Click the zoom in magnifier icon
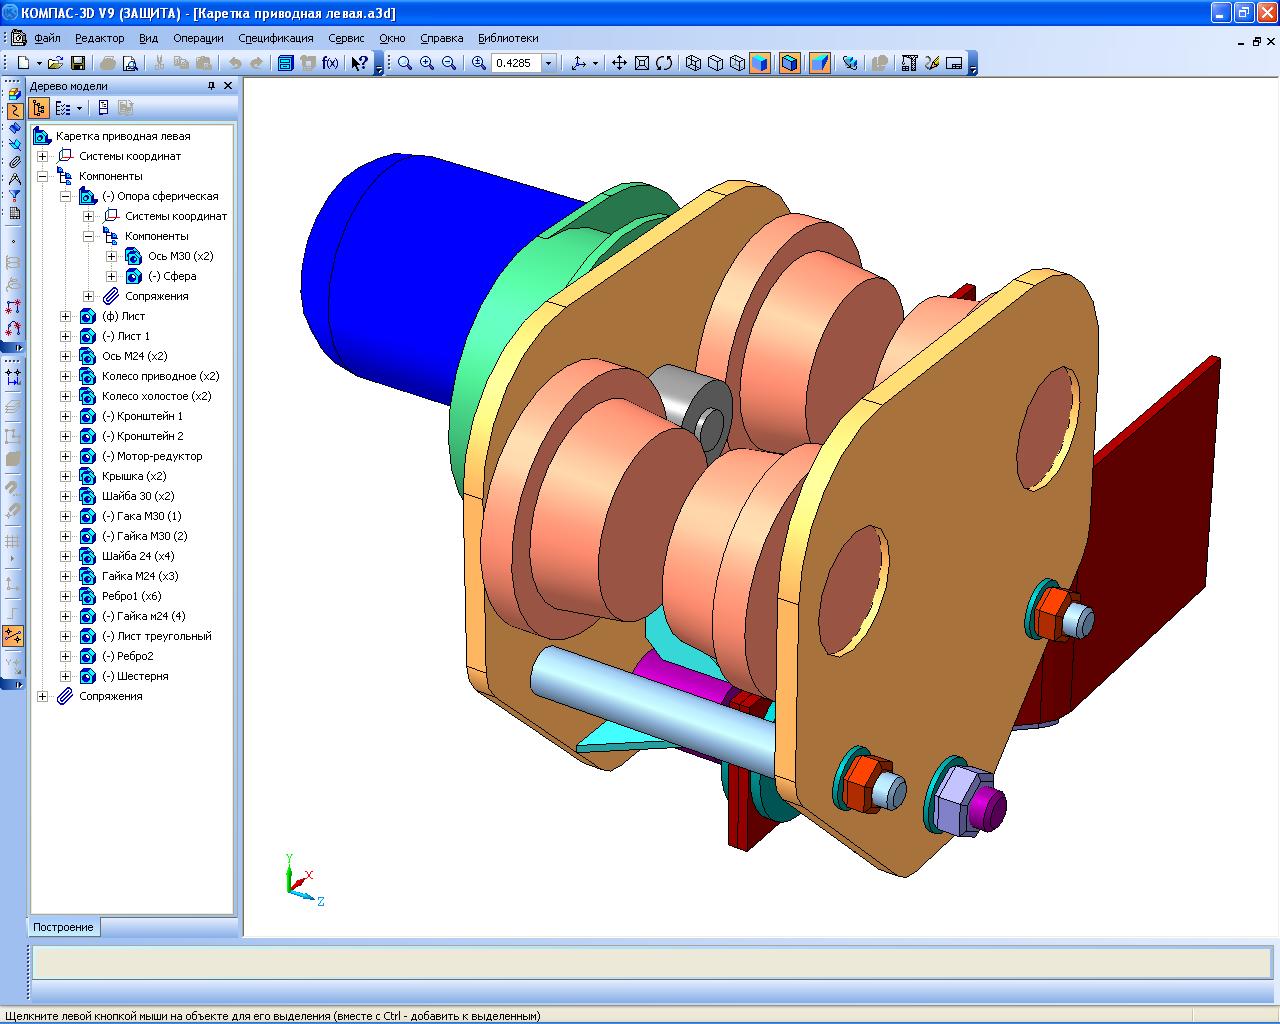The width and height of the screenshot is (1280, 1024). coord(427,63)
